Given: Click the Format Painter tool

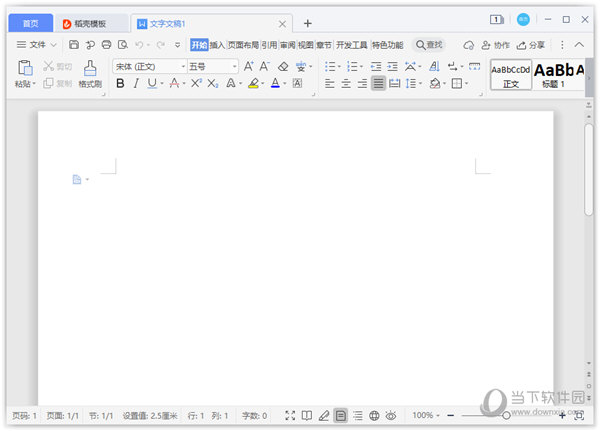Looking at the screenshot, I should (90, 73).
